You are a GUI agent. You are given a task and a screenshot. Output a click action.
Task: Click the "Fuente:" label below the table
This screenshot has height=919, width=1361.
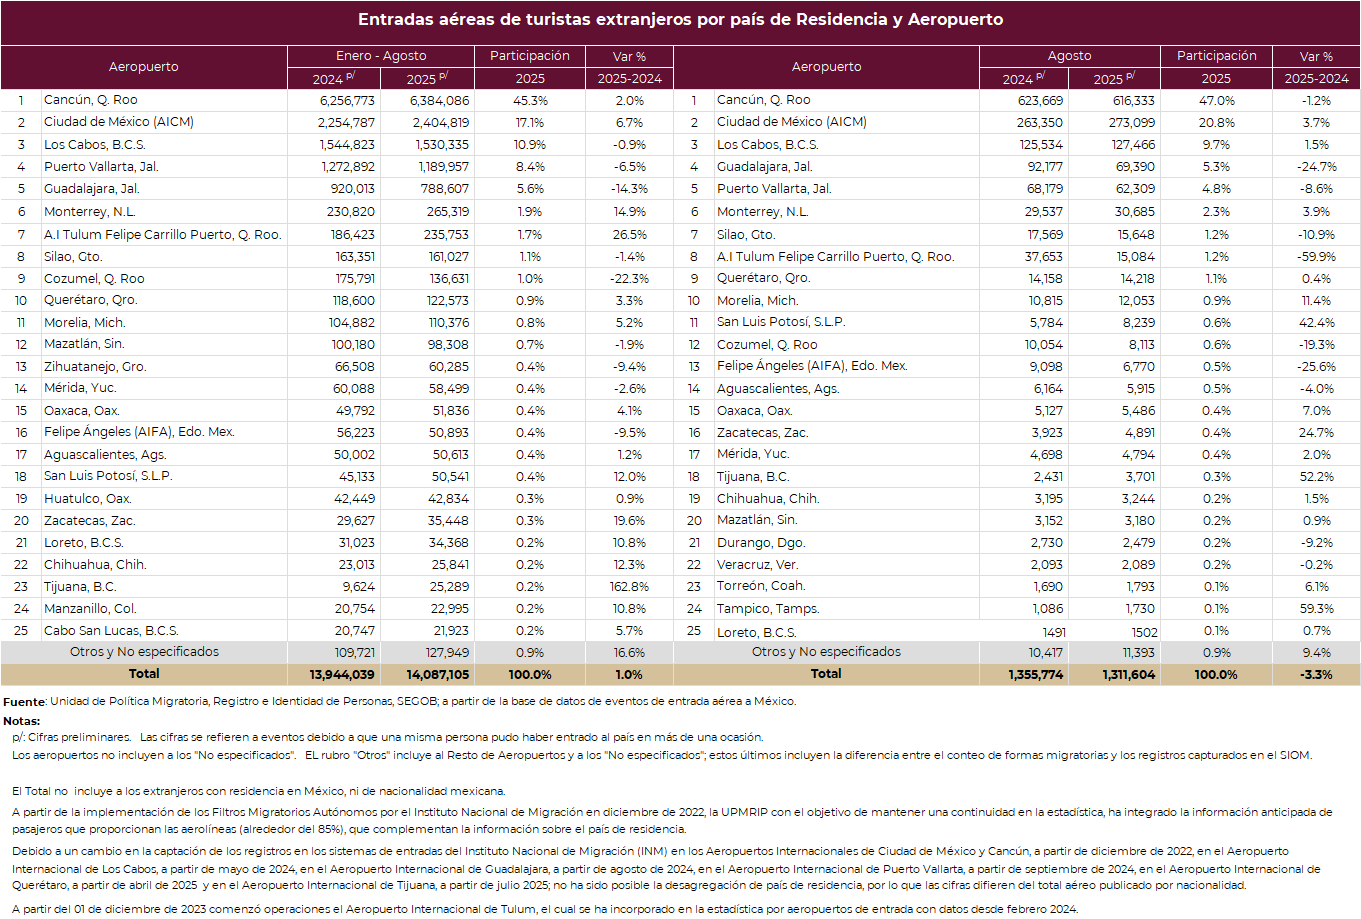tap(25, 702)
